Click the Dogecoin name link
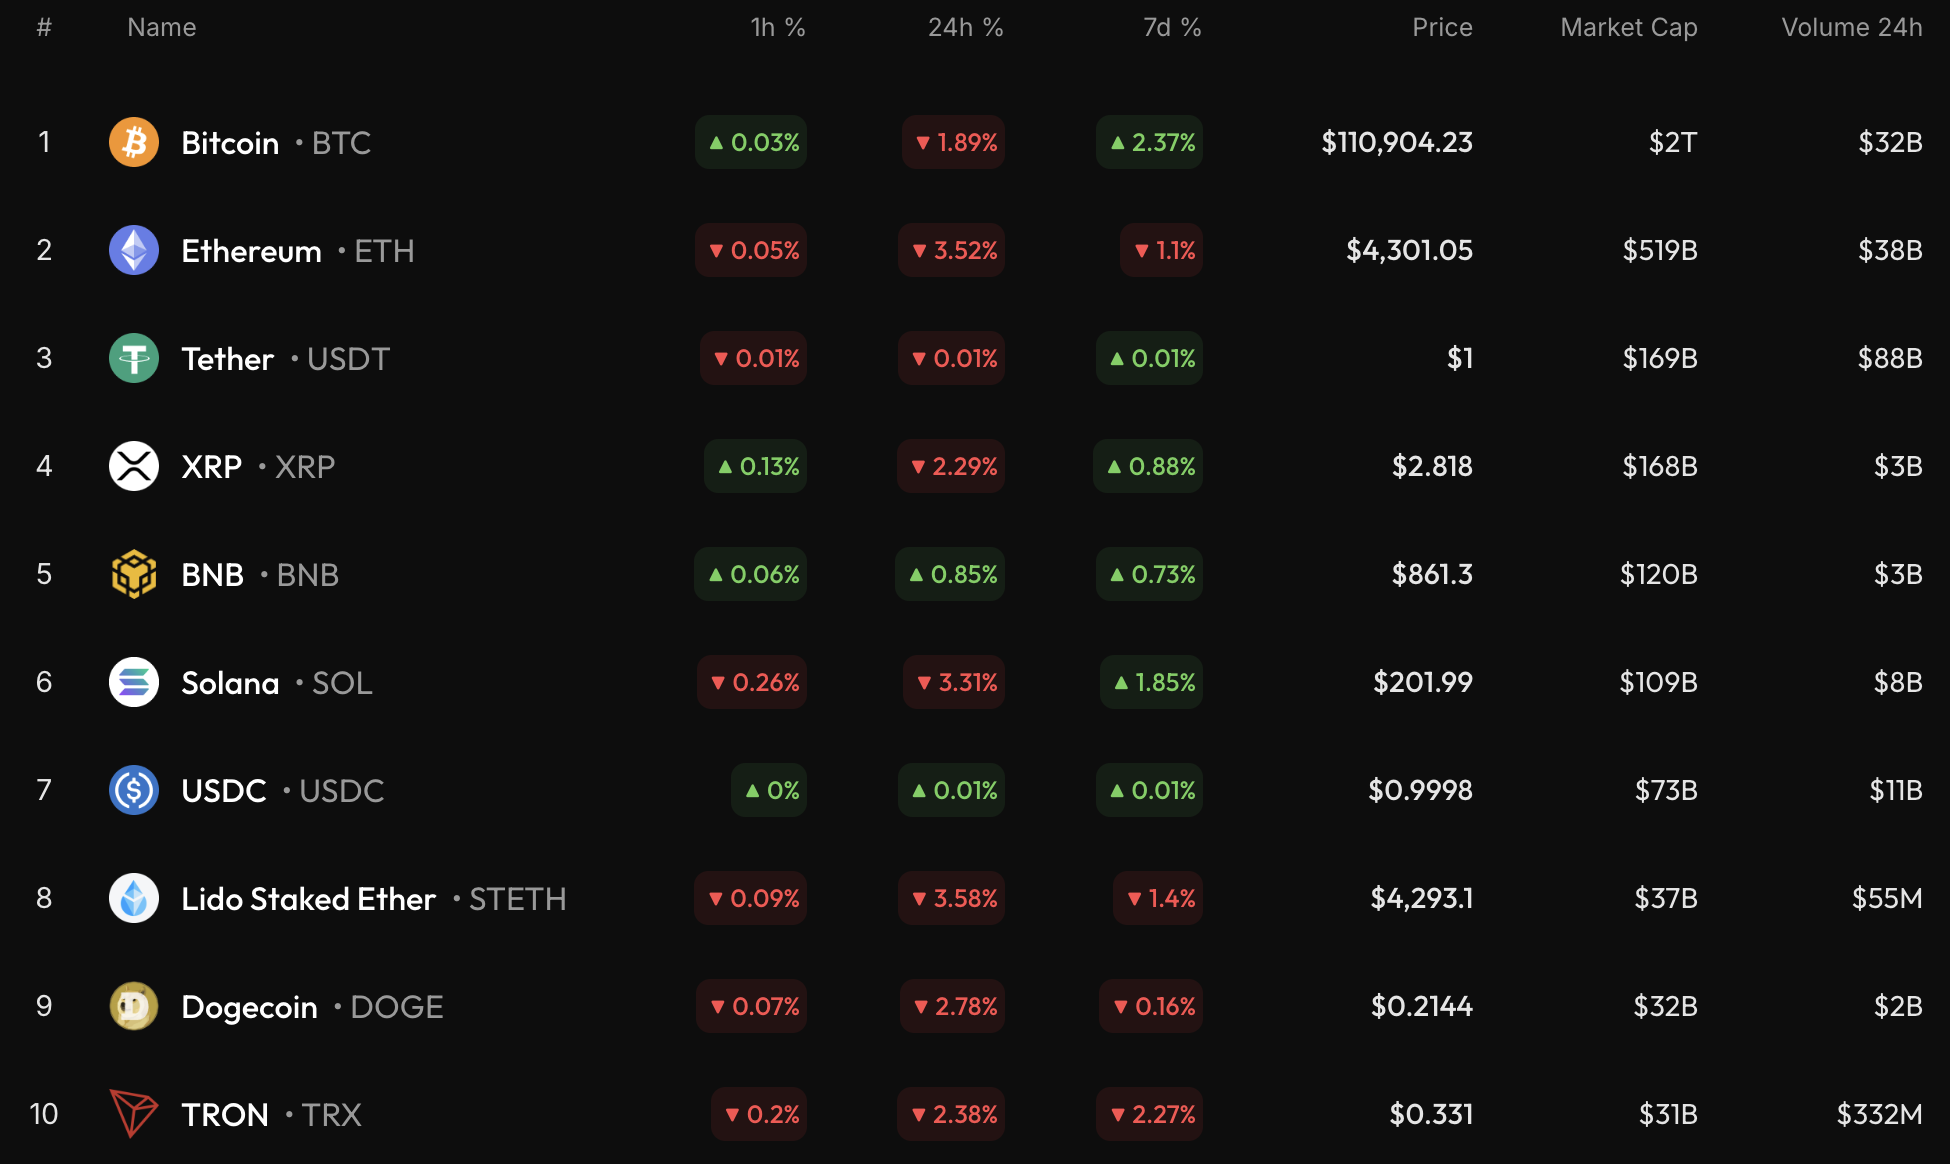Image resolution: width=1950 pixels, height=1164 pixels. 249,1007
